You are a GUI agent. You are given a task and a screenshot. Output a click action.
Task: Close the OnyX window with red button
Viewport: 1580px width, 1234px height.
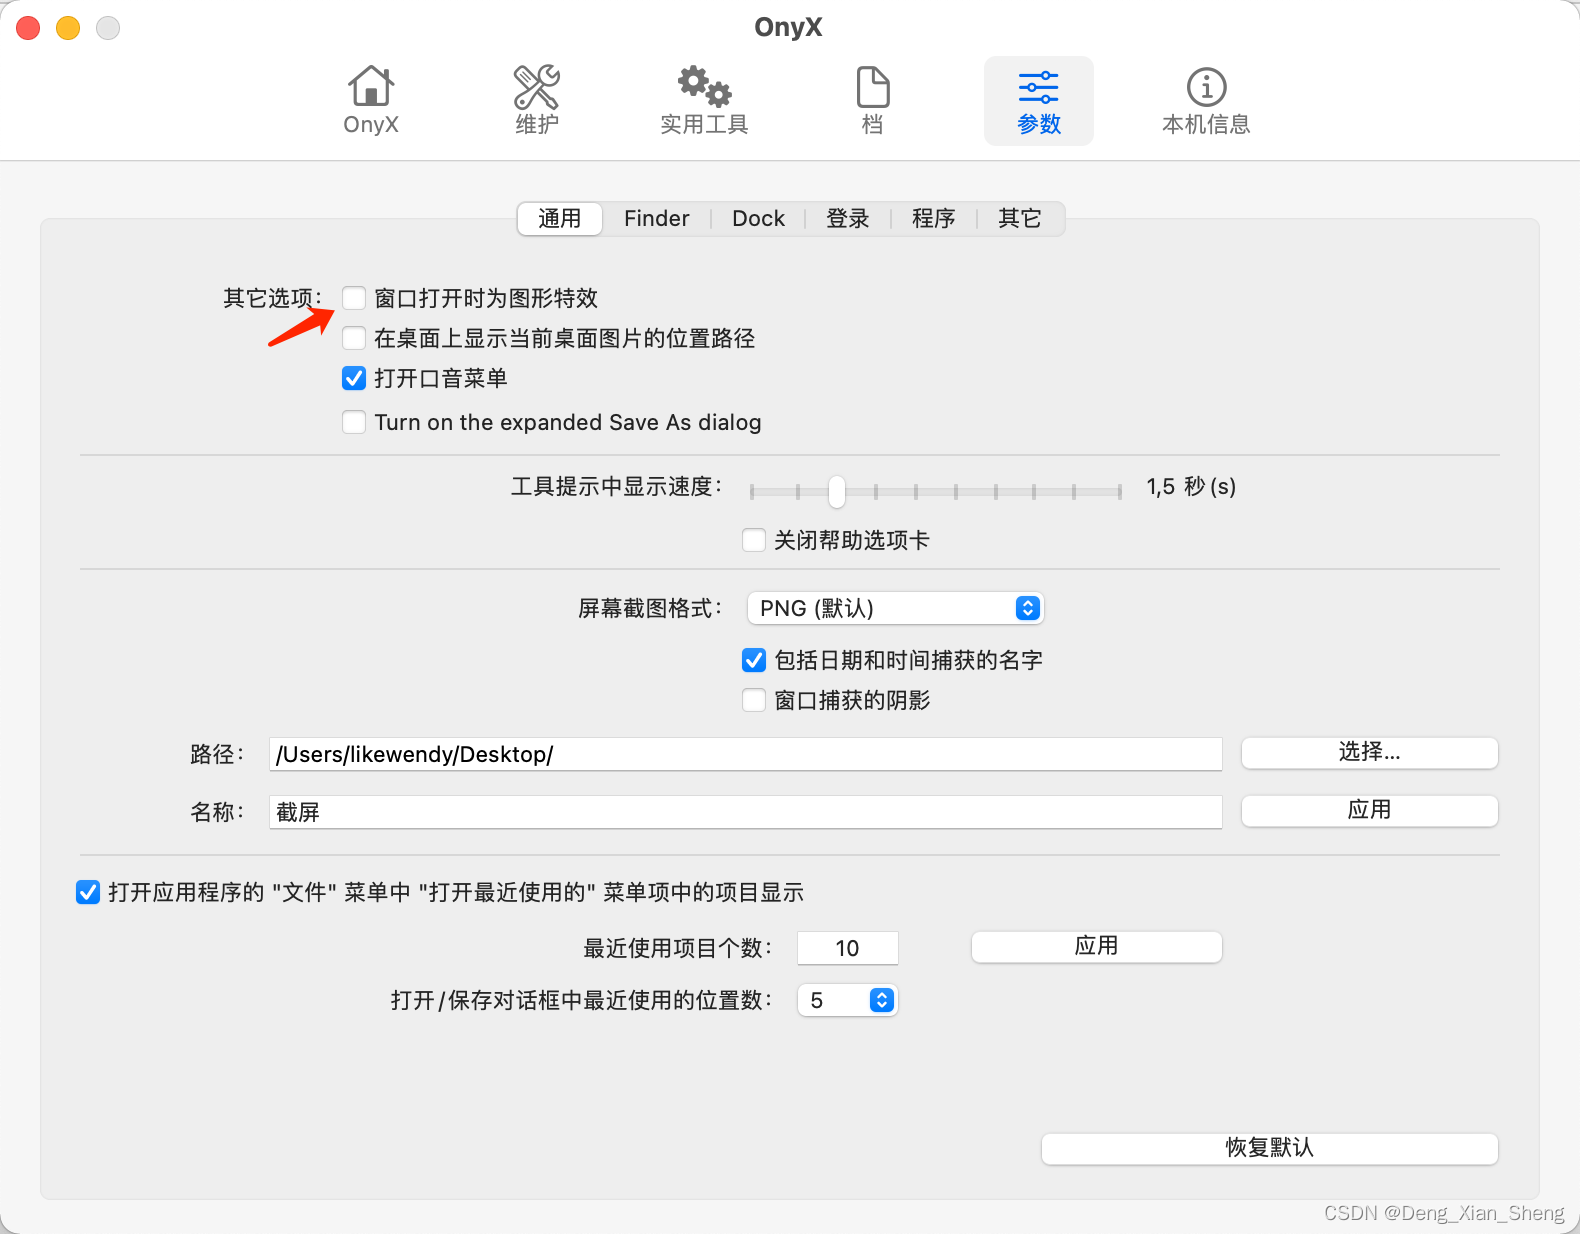[28, 28]
